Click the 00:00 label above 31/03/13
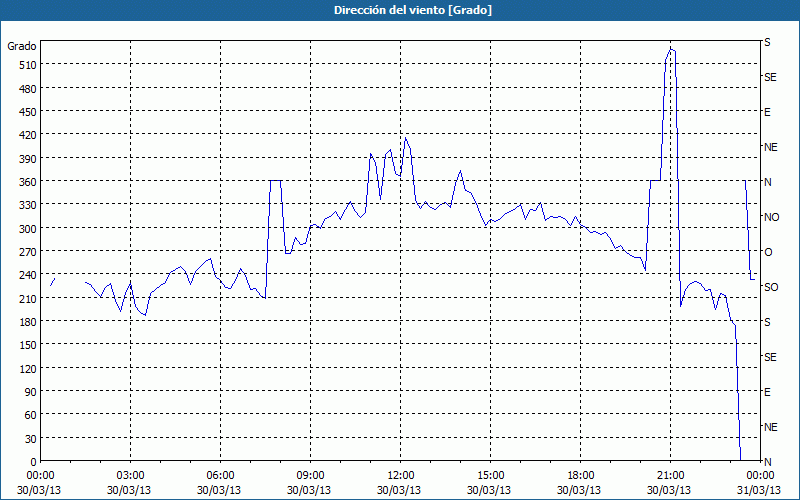 [760, 476]
